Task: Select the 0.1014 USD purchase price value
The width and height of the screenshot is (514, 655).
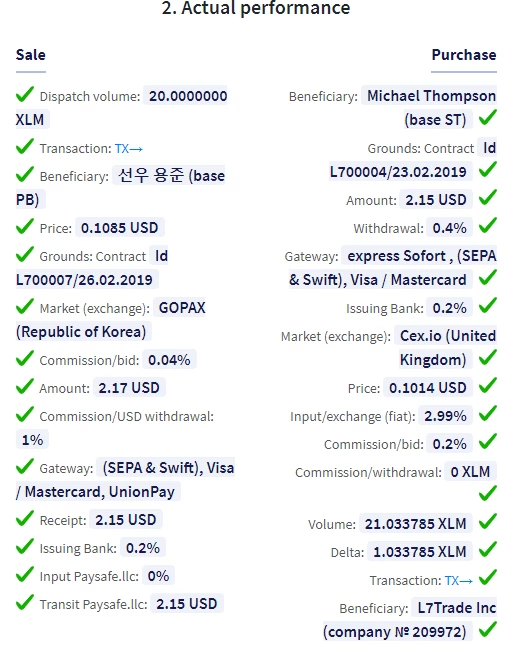Action: pyautogui.click(x=427, y=388)
